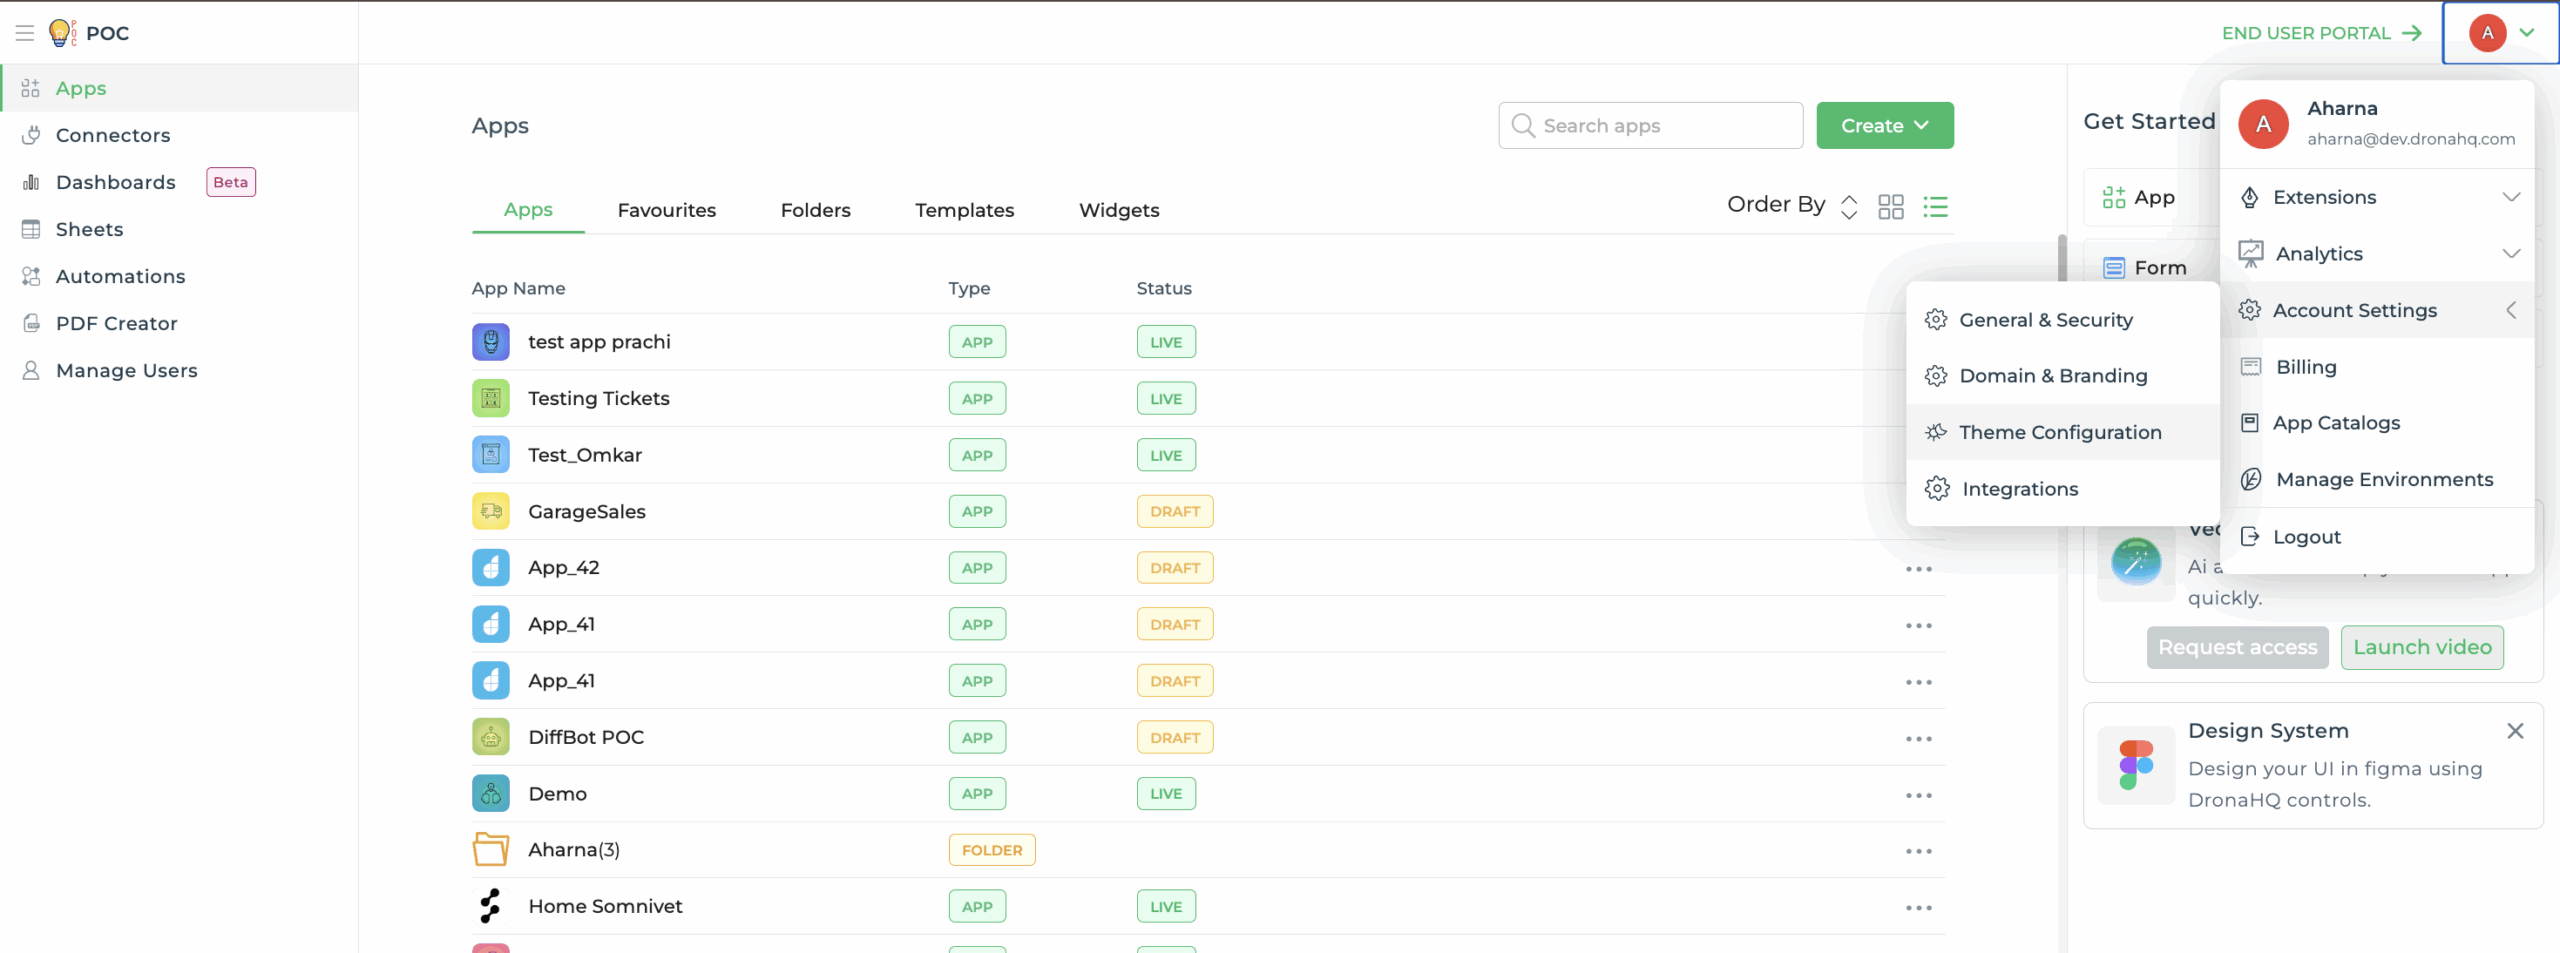Toggle the Order By sort direction
The height and width of the screenshot is (953, 2560).
click(x=1849, y=206)
